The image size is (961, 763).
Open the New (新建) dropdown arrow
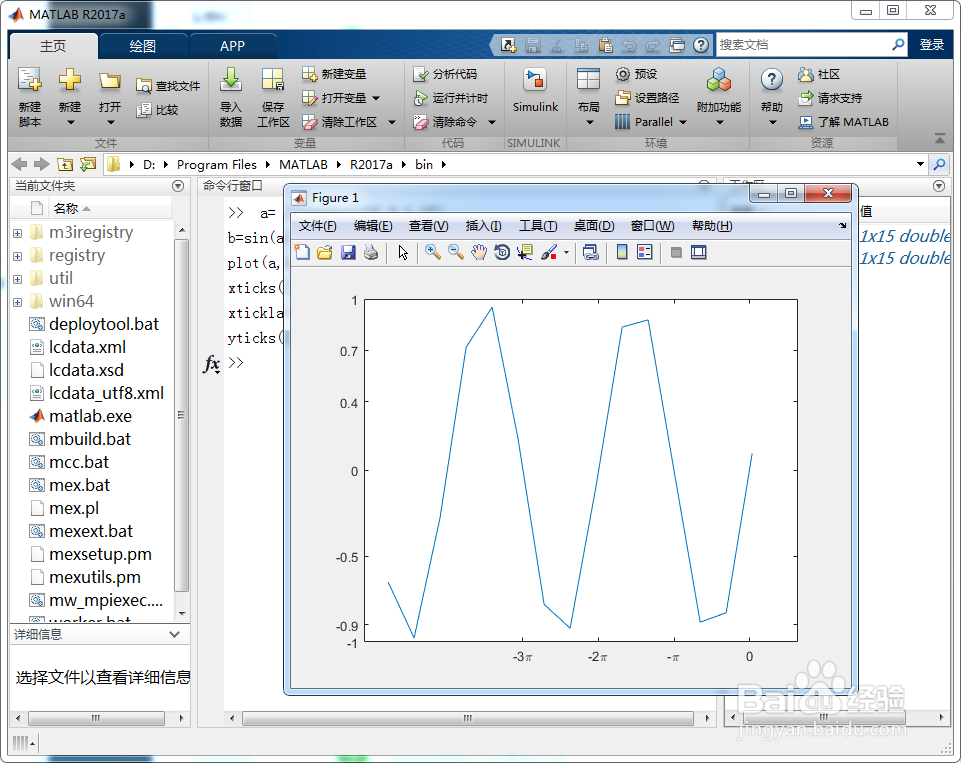point(70,123)
